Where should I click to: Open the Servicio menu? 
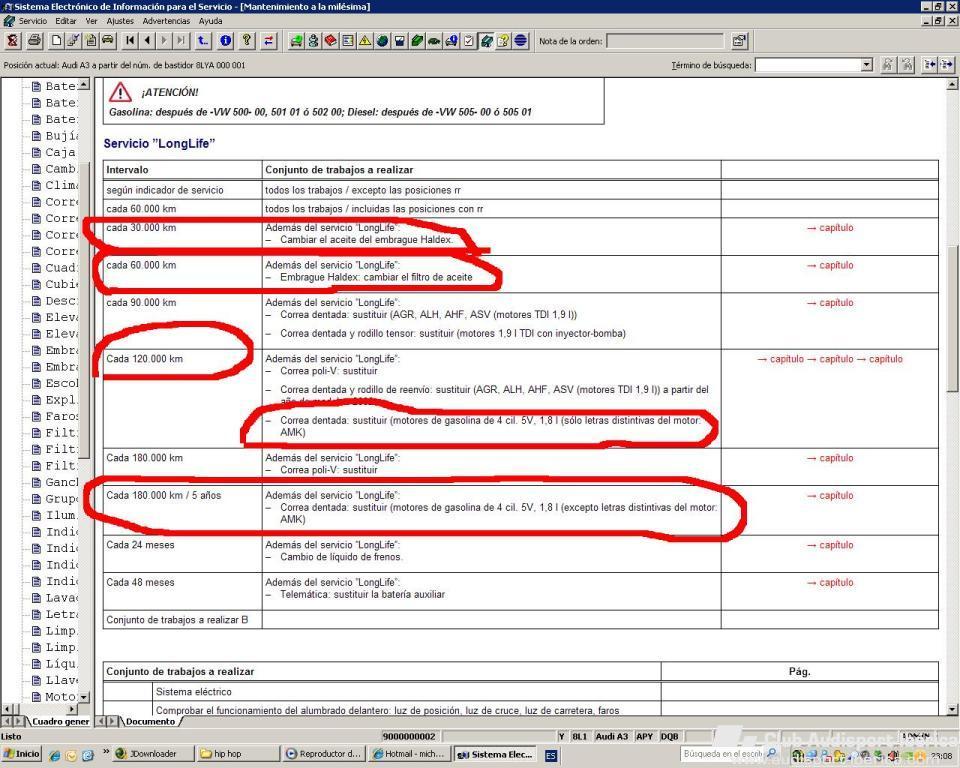tap(32, 21)
